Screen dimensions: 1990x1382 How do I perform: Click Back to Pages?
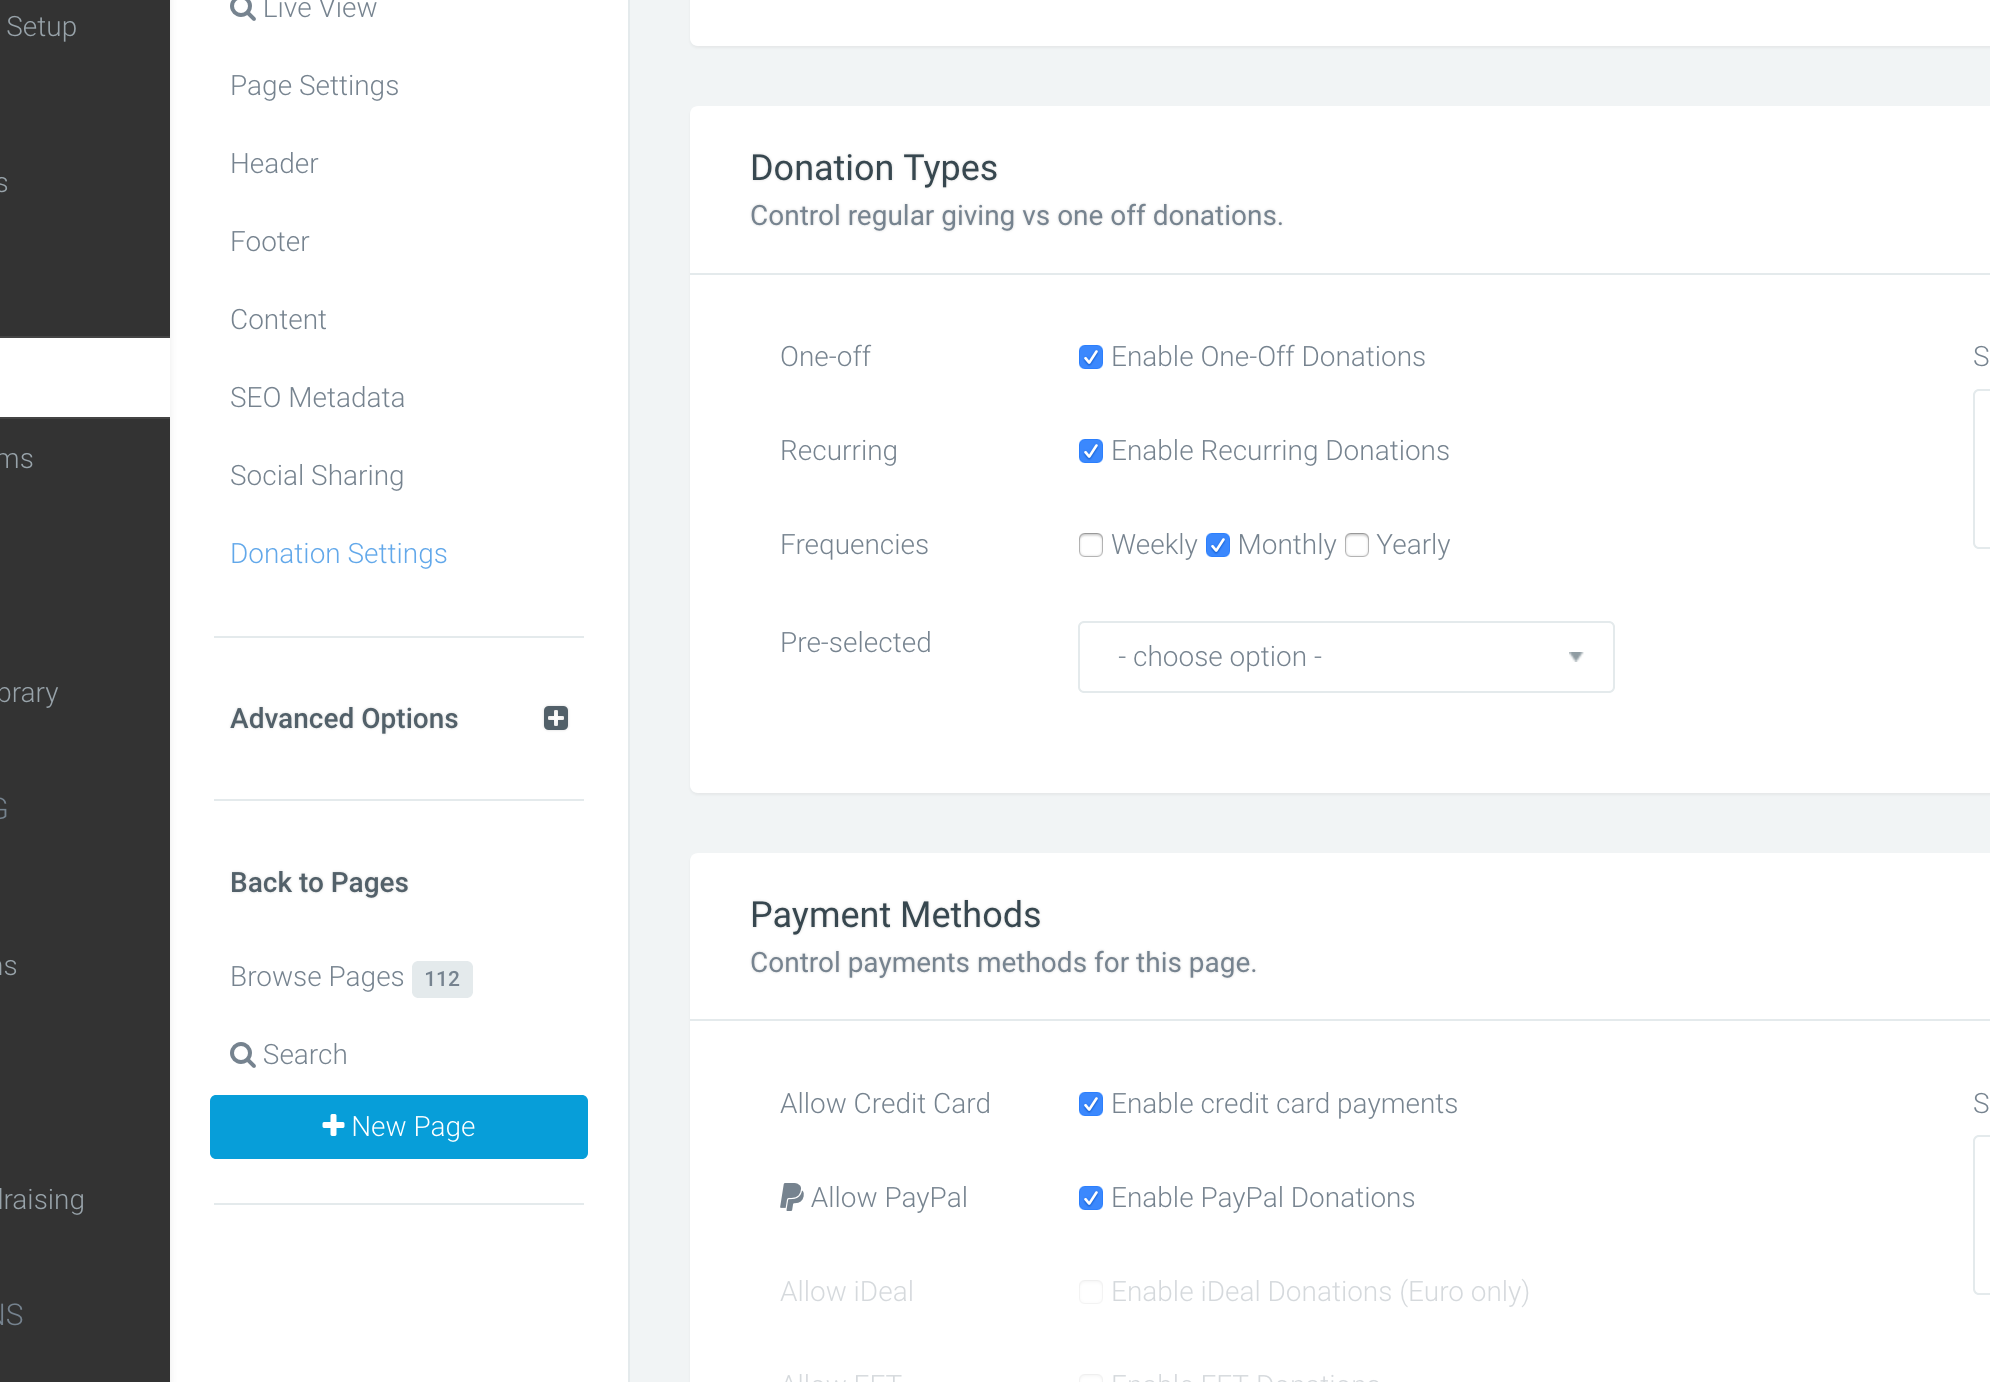pos(319,882)
